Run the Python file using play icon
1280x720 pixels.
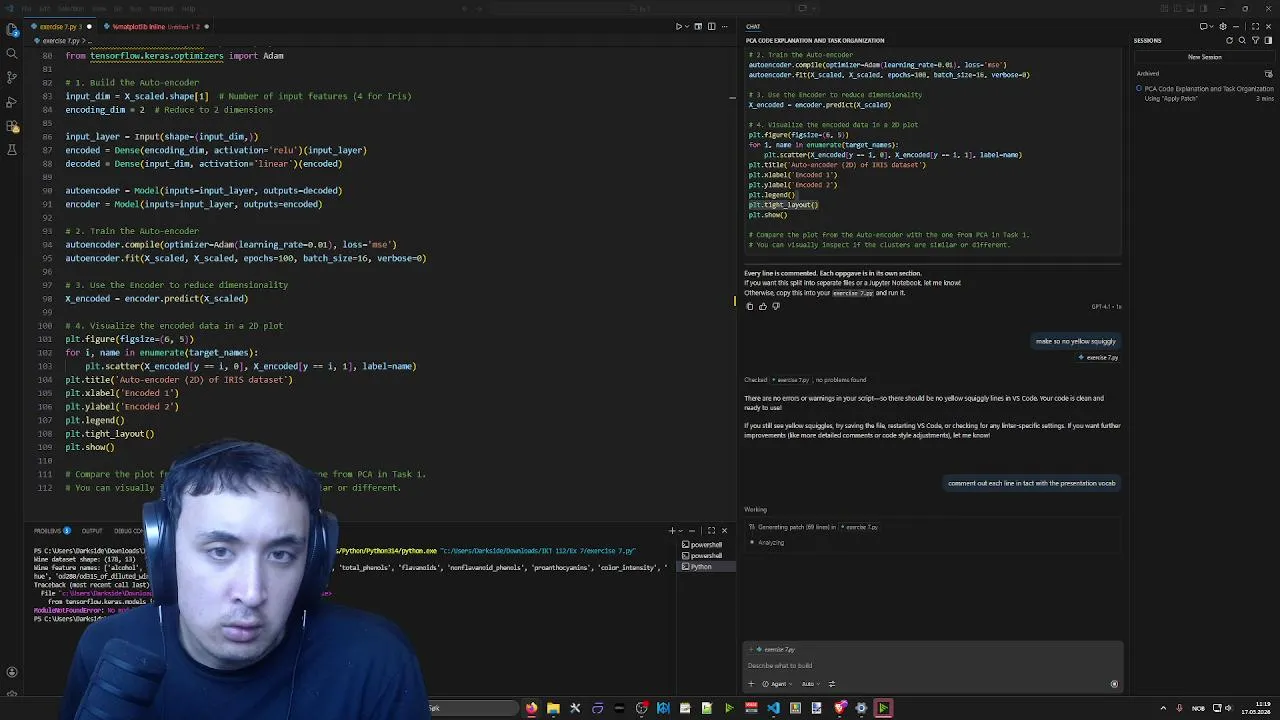pyautogui.click(x=678, y=26)
